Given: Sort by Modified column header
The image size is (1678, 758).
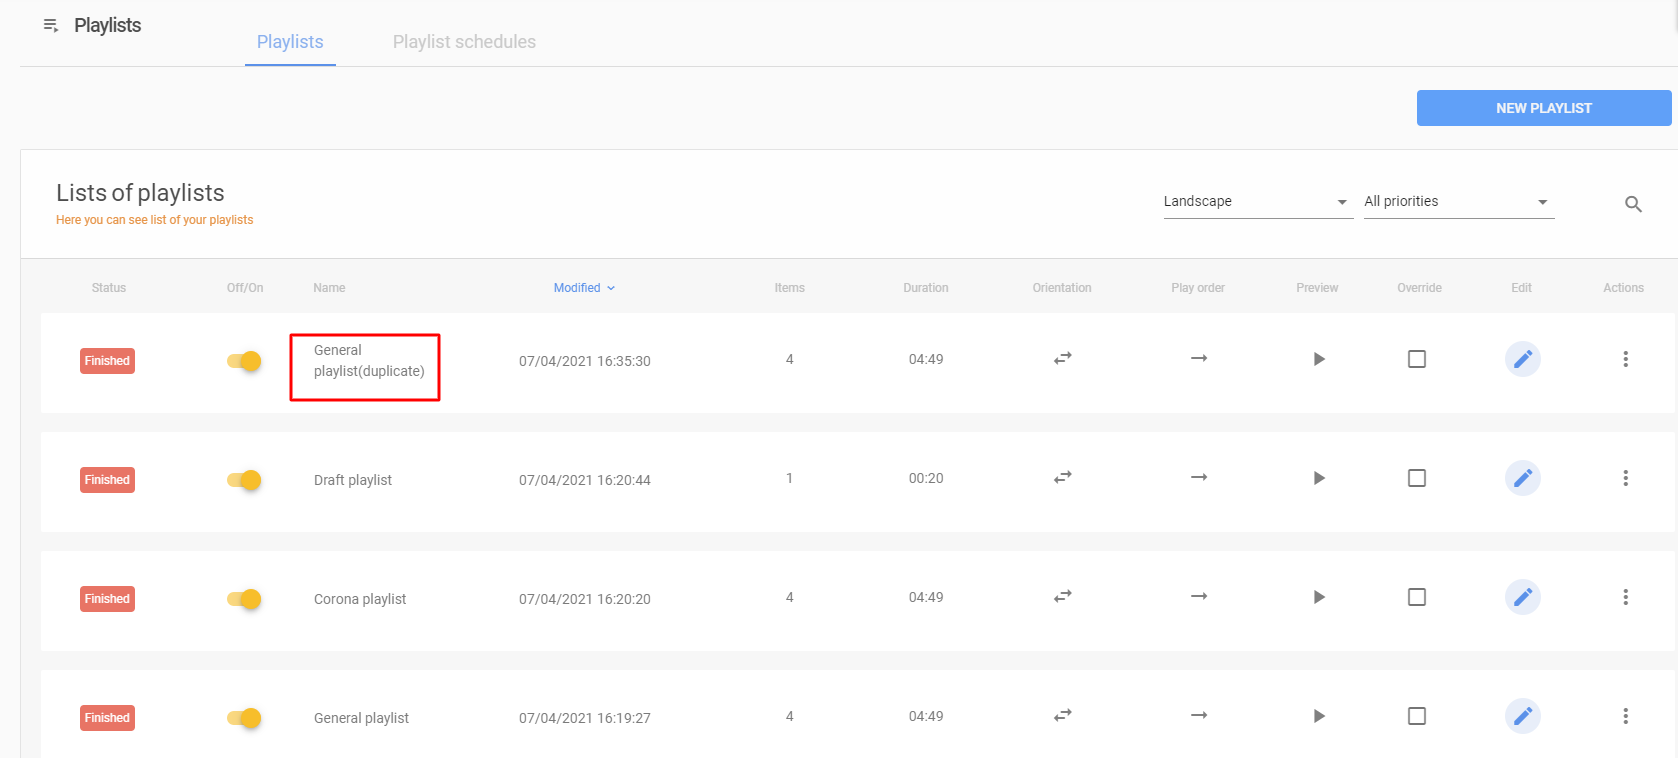Looking at the screenshot, I should pyautogui.click(x=584, y=288).
